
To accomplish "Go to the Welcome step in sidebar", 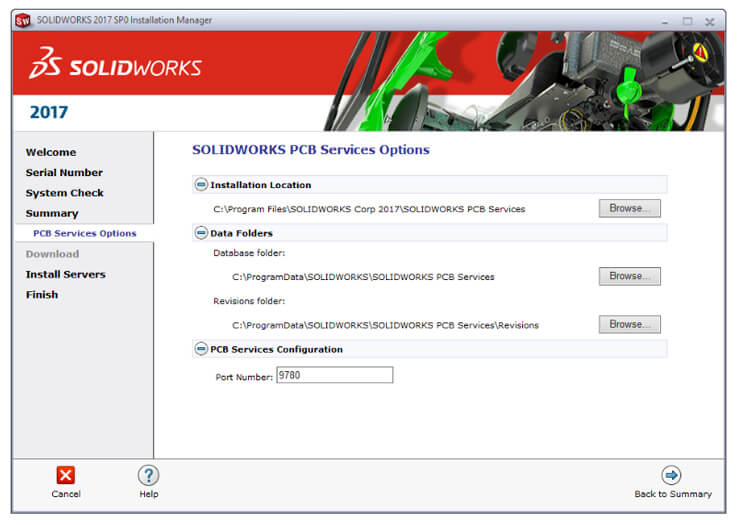I will click(51, 153).
